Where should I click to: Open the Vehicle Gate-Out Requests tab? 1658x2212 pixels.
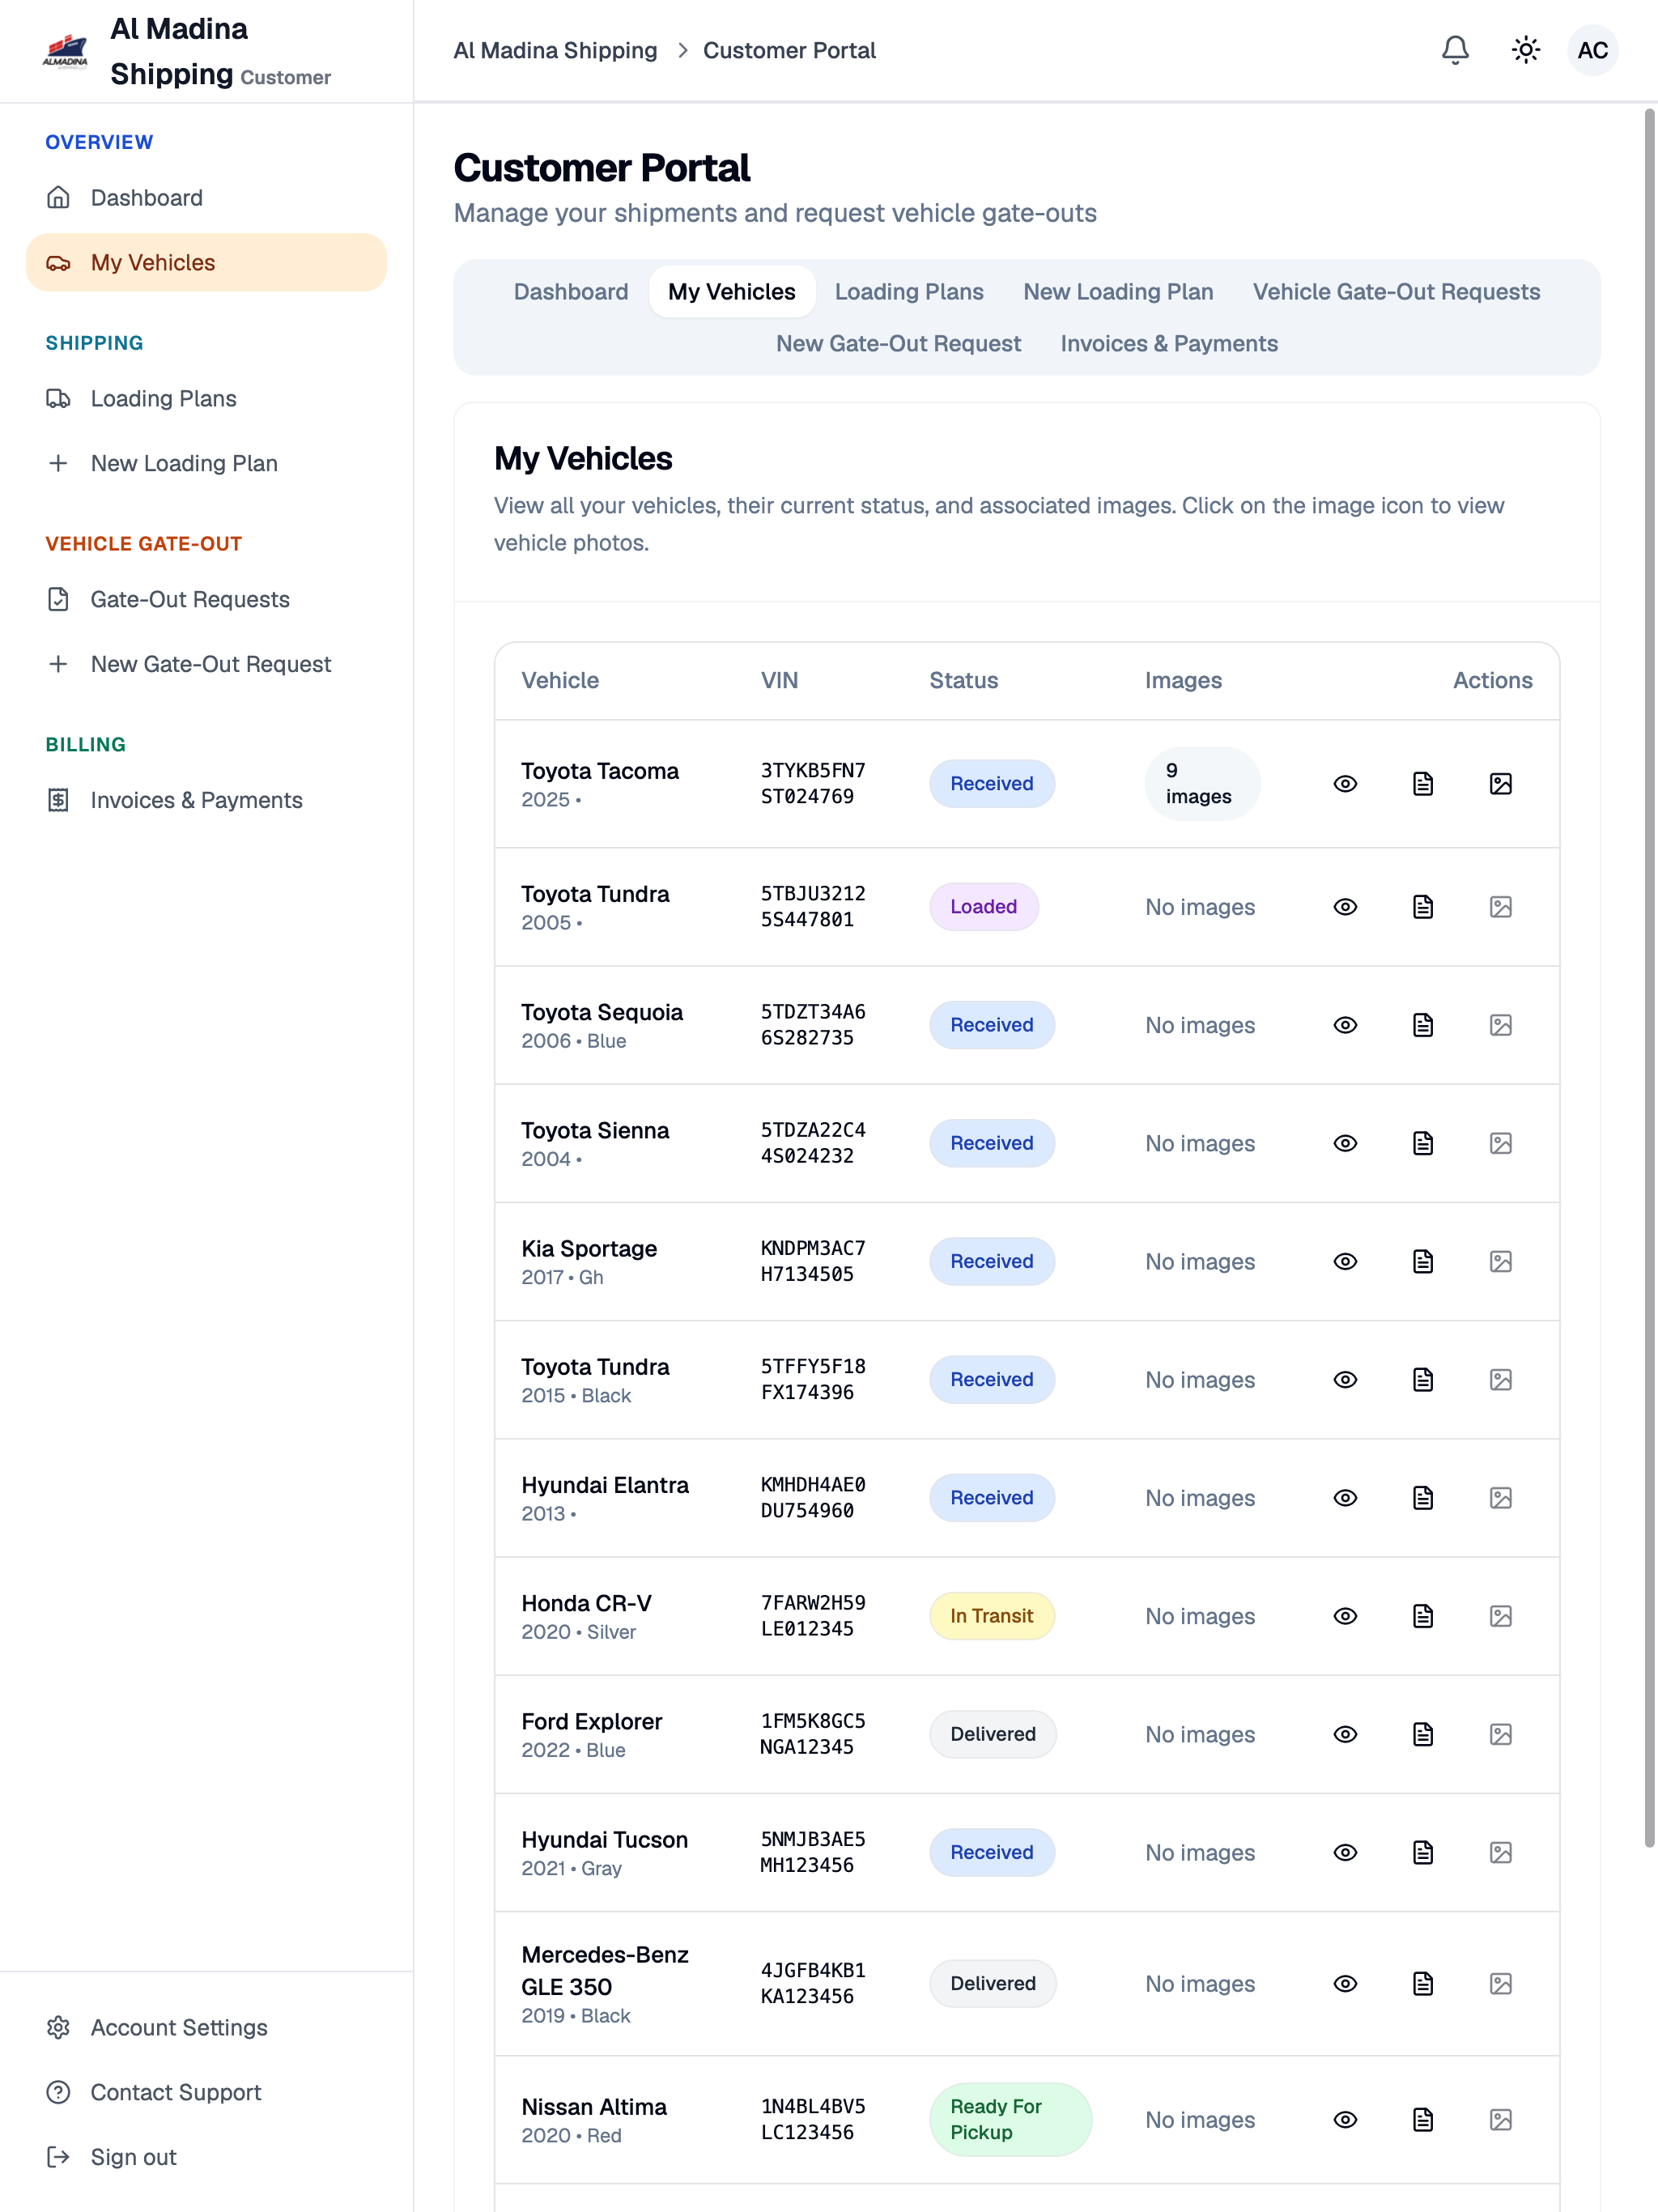1396,292
